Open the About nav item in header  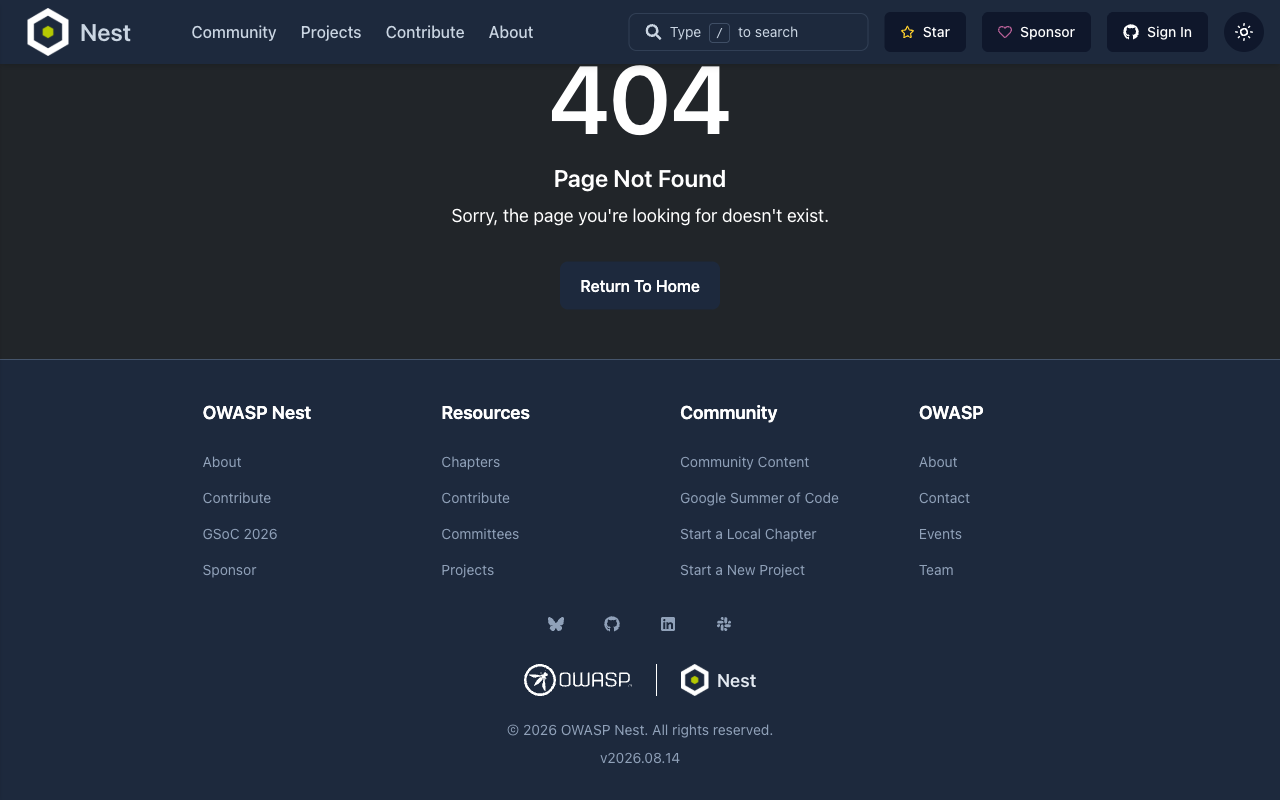coord(511,32)
